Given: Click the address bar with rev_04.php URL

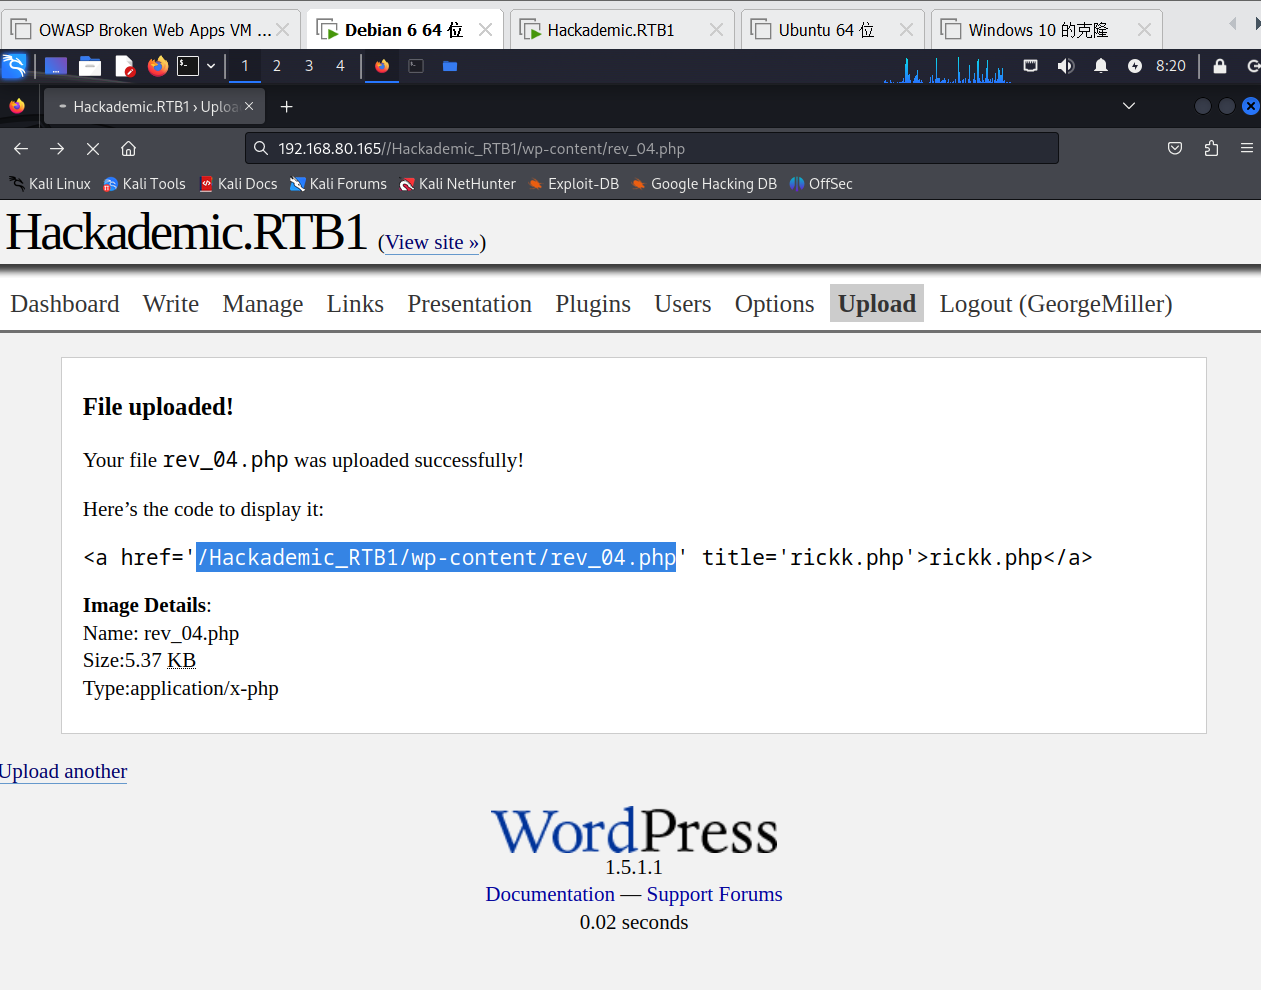Looking at the screenshot, I should click(x=652, y=148).
